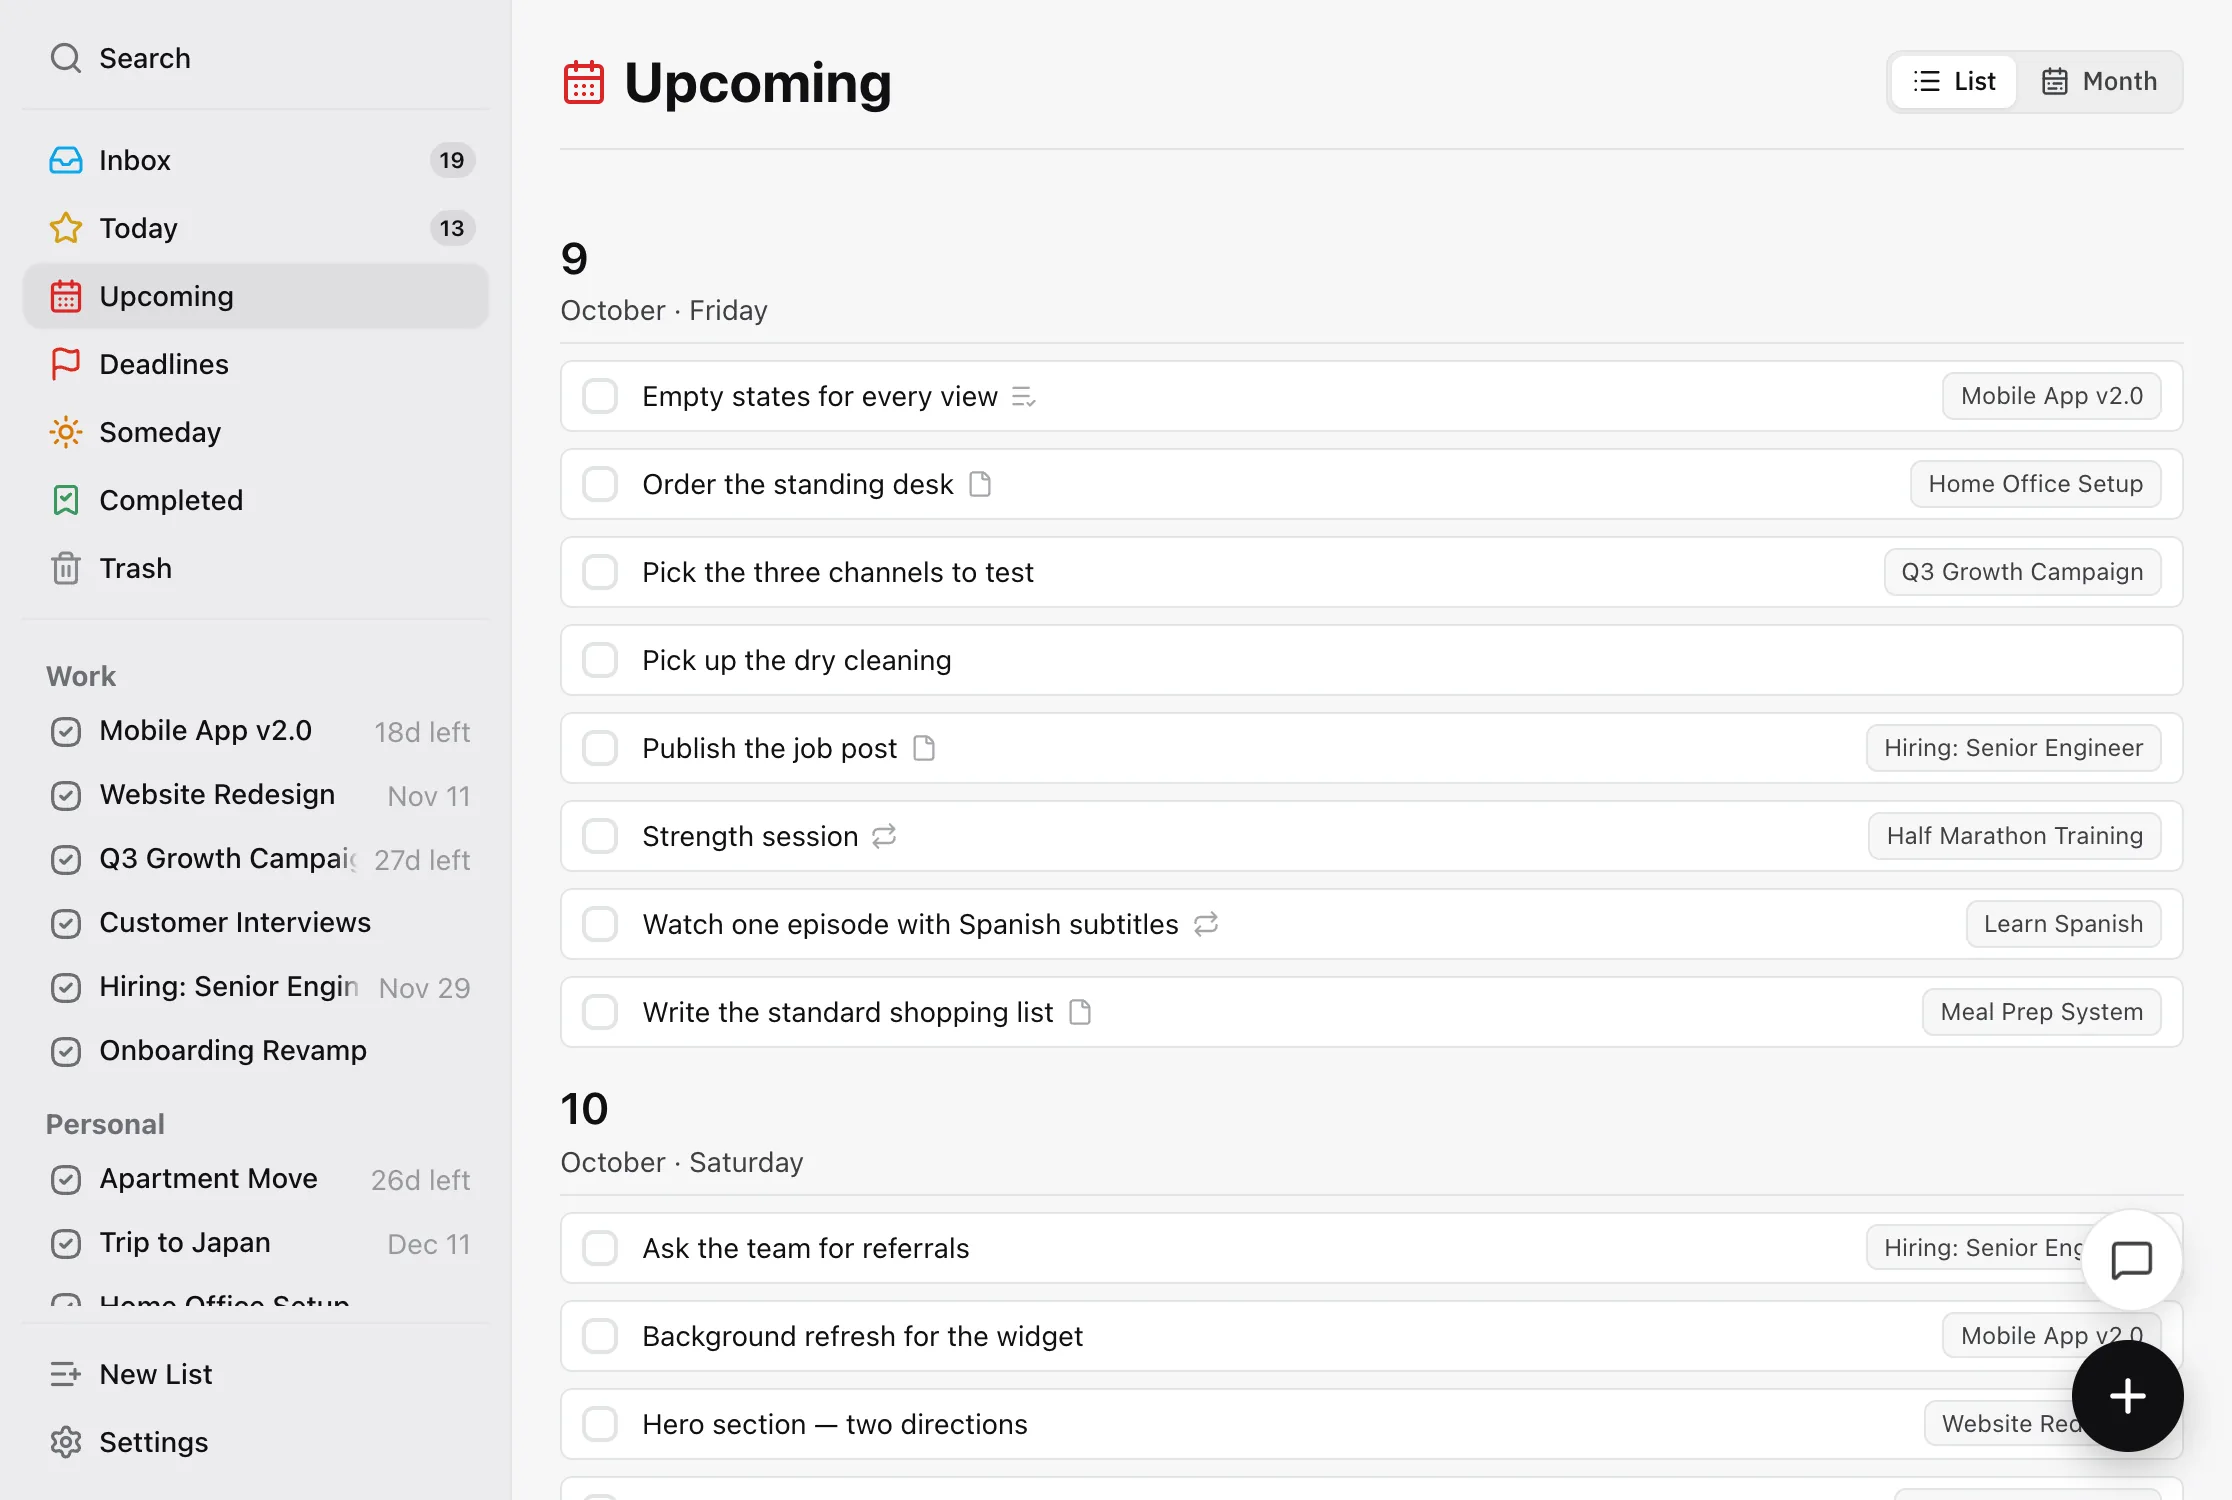The width and height of the screenshot is (2232, 1500).
Task: Complete the Strength session task
Action: click(x=600, y=836)
